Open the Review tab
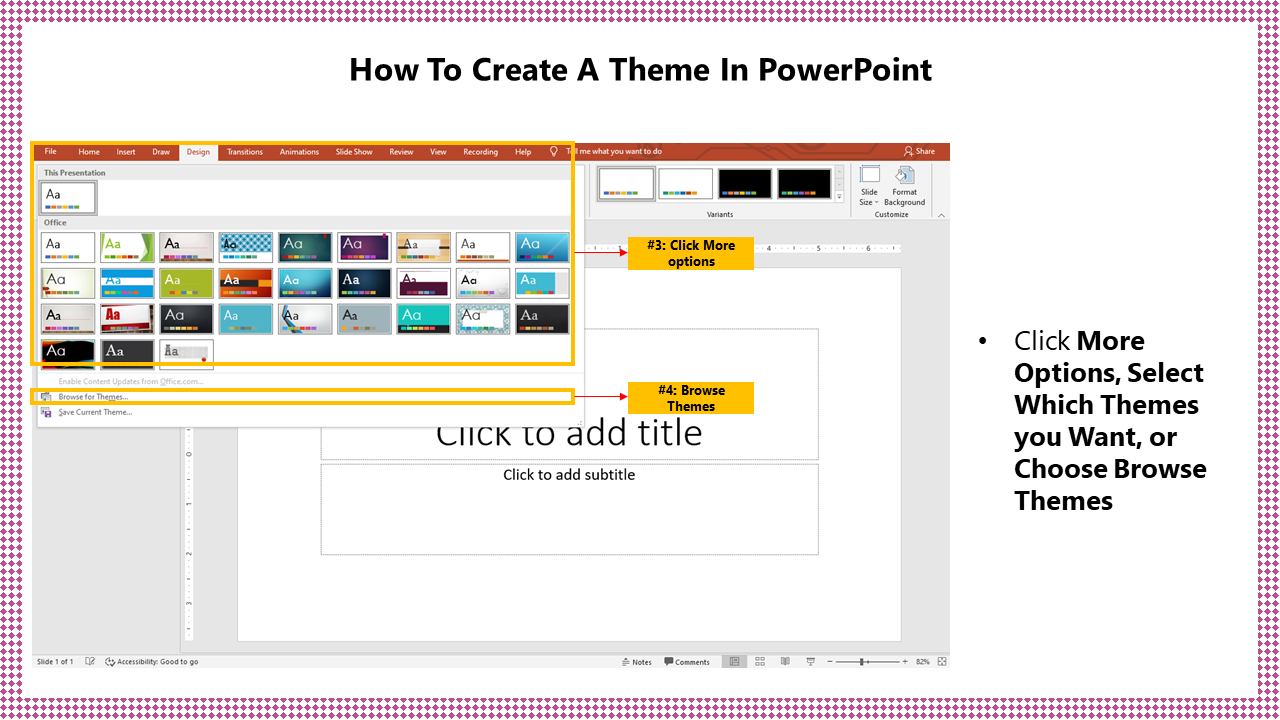The width and height of the screenshot is (1280, 720). (x=401, y=152)
